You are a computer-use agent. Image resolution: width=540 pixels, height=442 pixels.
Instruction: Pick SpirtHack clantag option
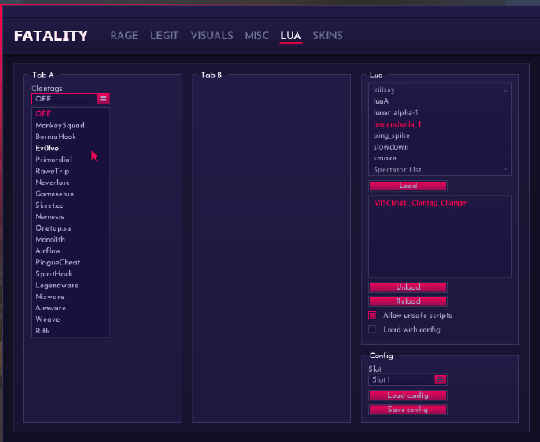pyautogui.click(x=71, y=274)
